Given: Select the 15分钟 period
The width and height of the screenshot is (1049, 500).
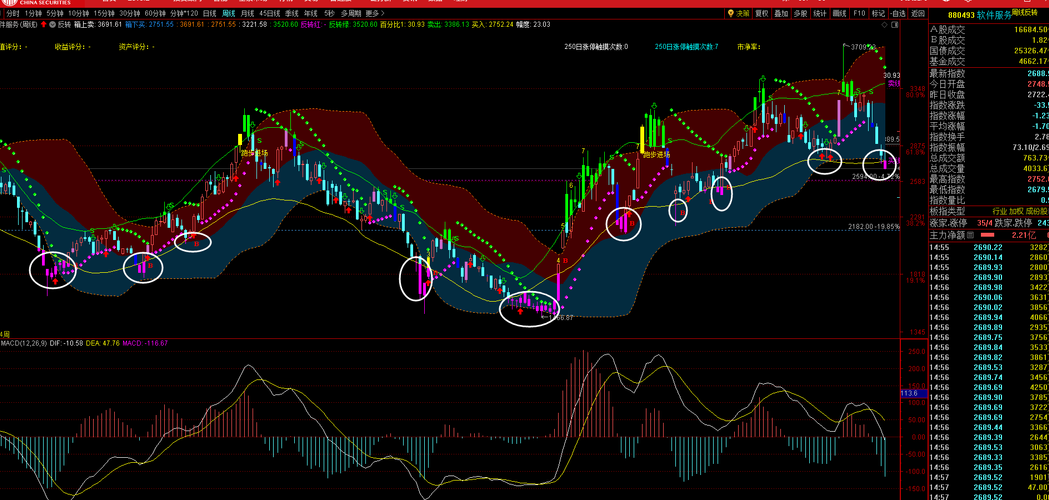Looking at the screenshot, I should (x=104, y=13).
